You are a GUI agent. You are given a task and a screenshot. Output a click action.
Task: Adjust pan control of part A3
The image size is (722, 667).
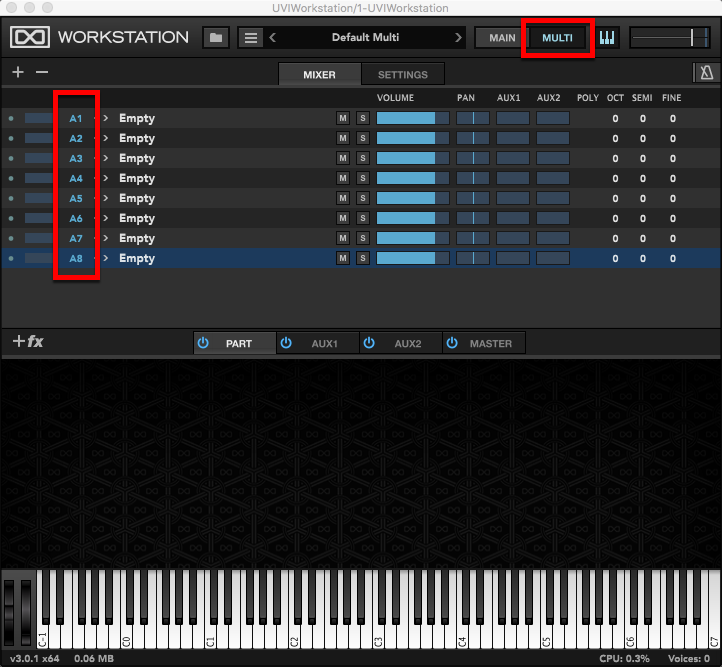(x=473, y=158)
